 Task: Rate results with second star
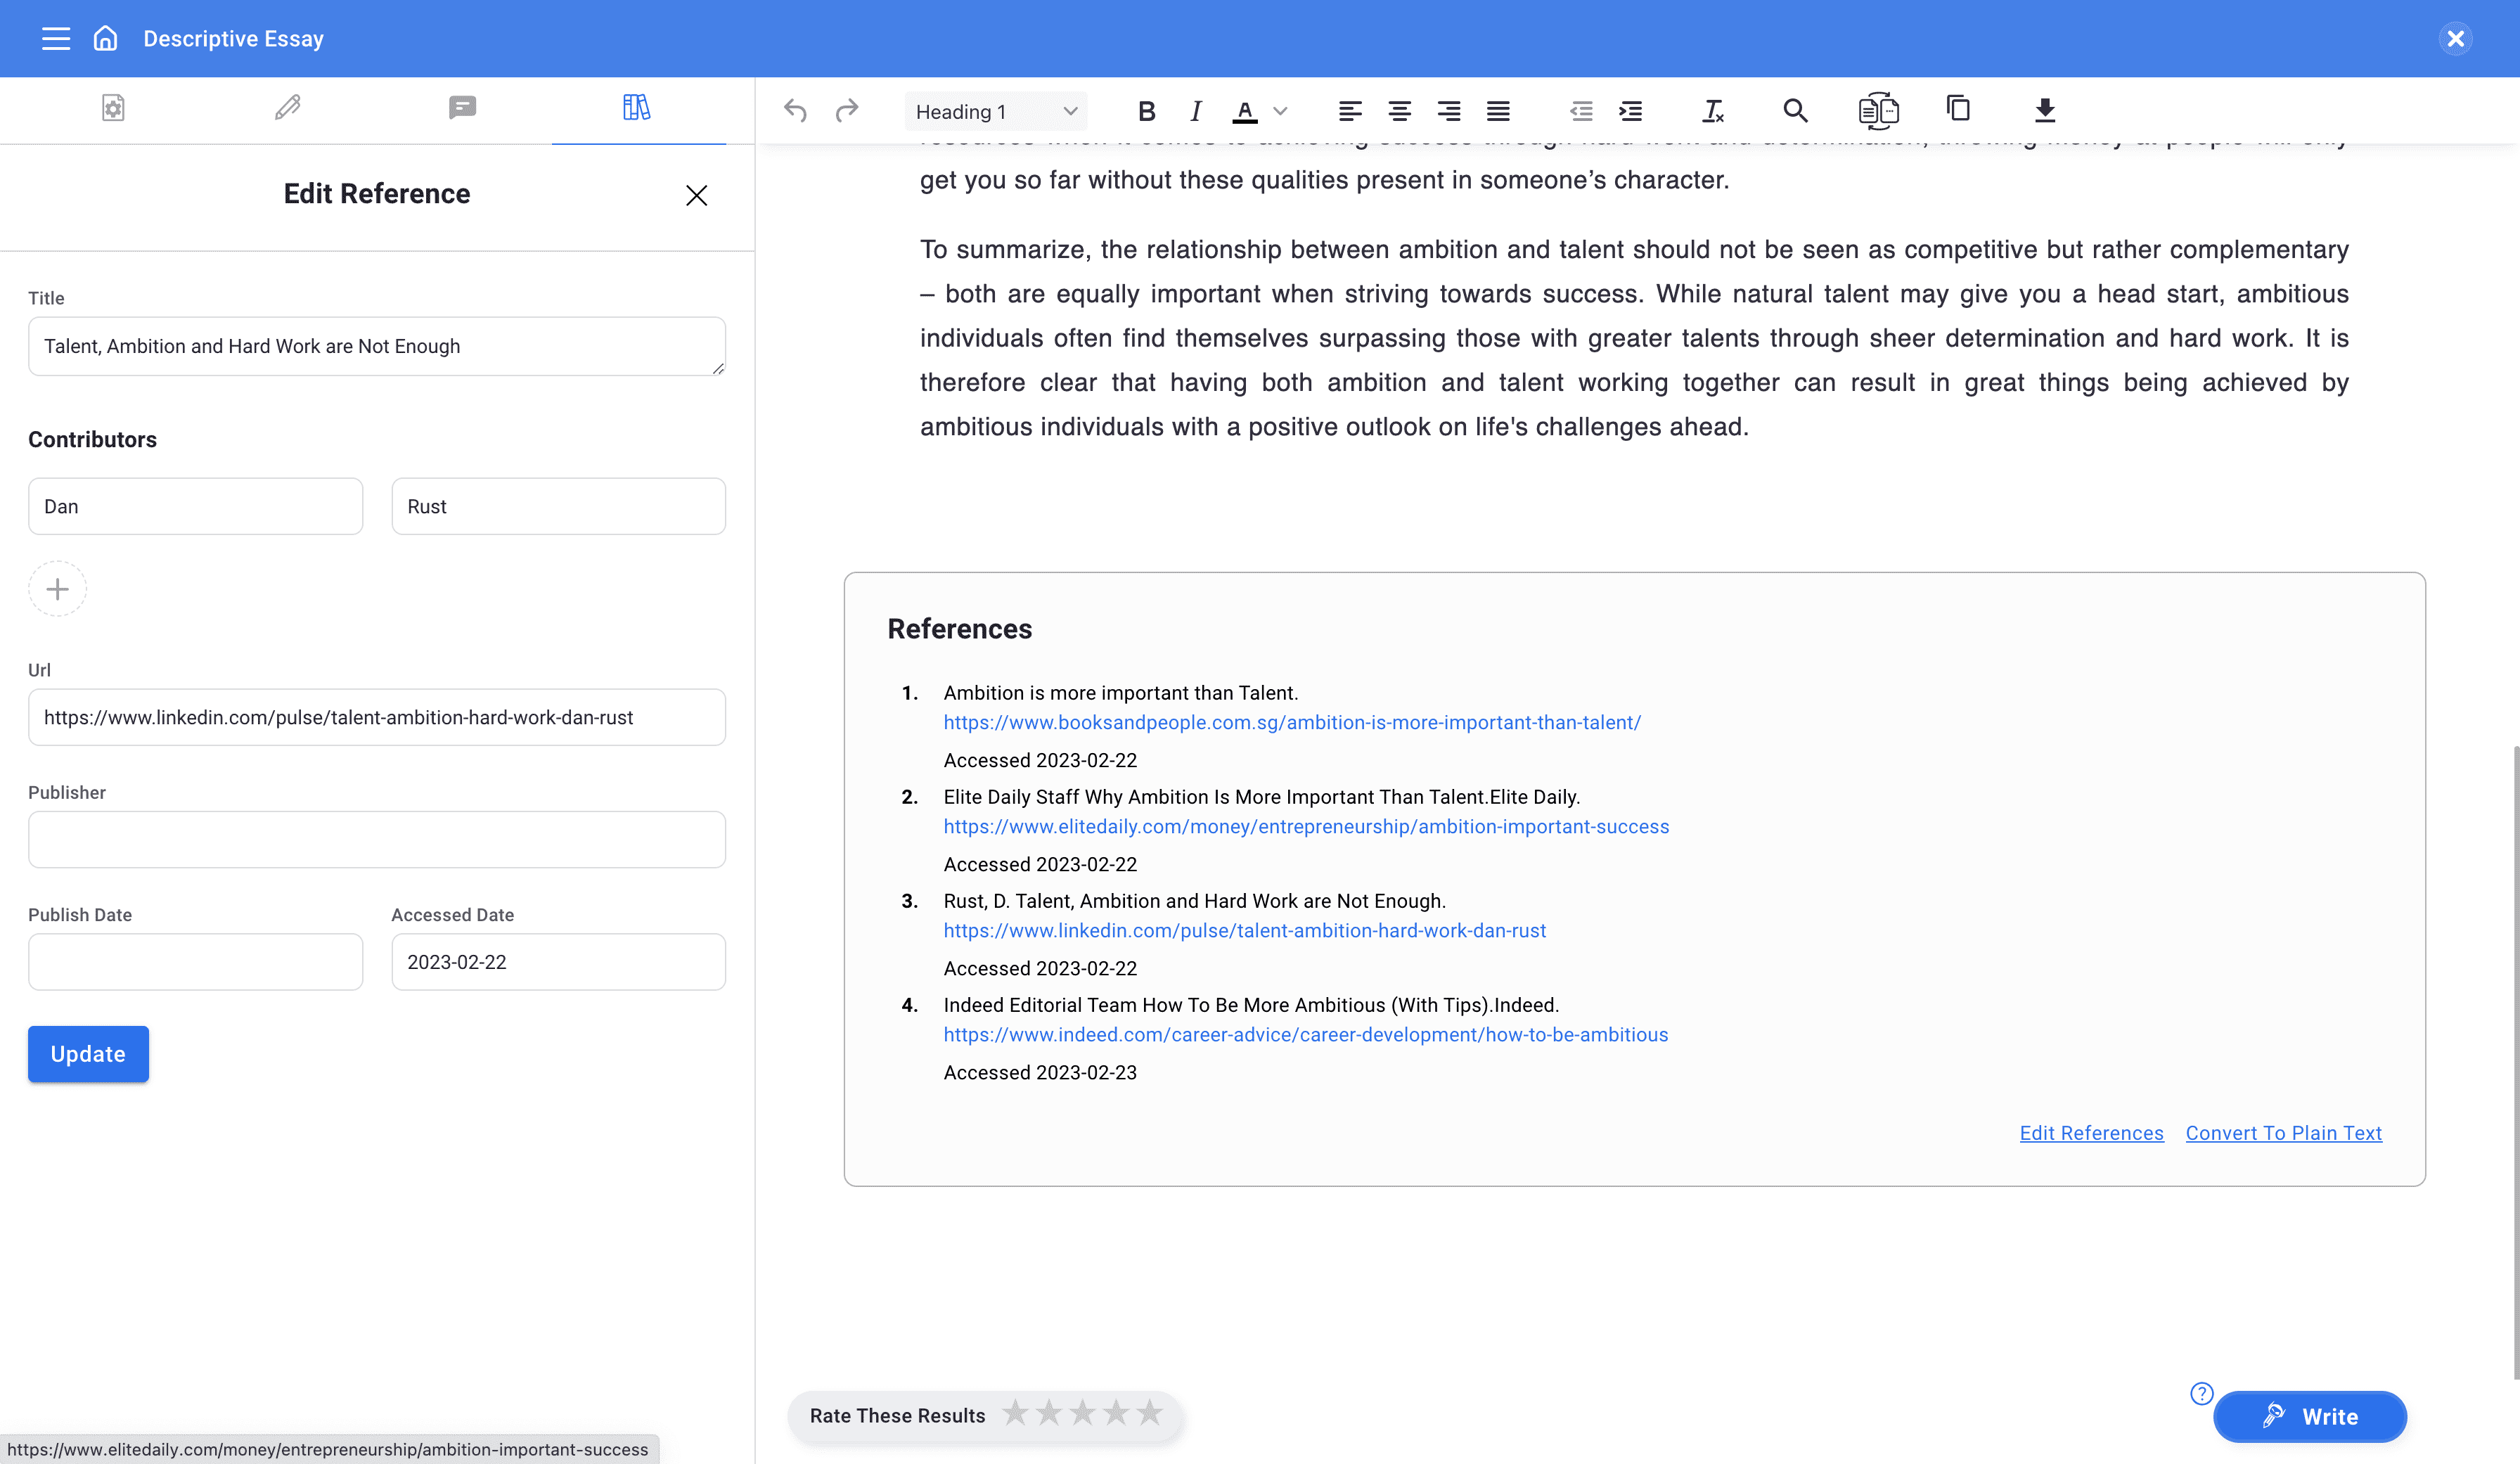(1049, 1413)
